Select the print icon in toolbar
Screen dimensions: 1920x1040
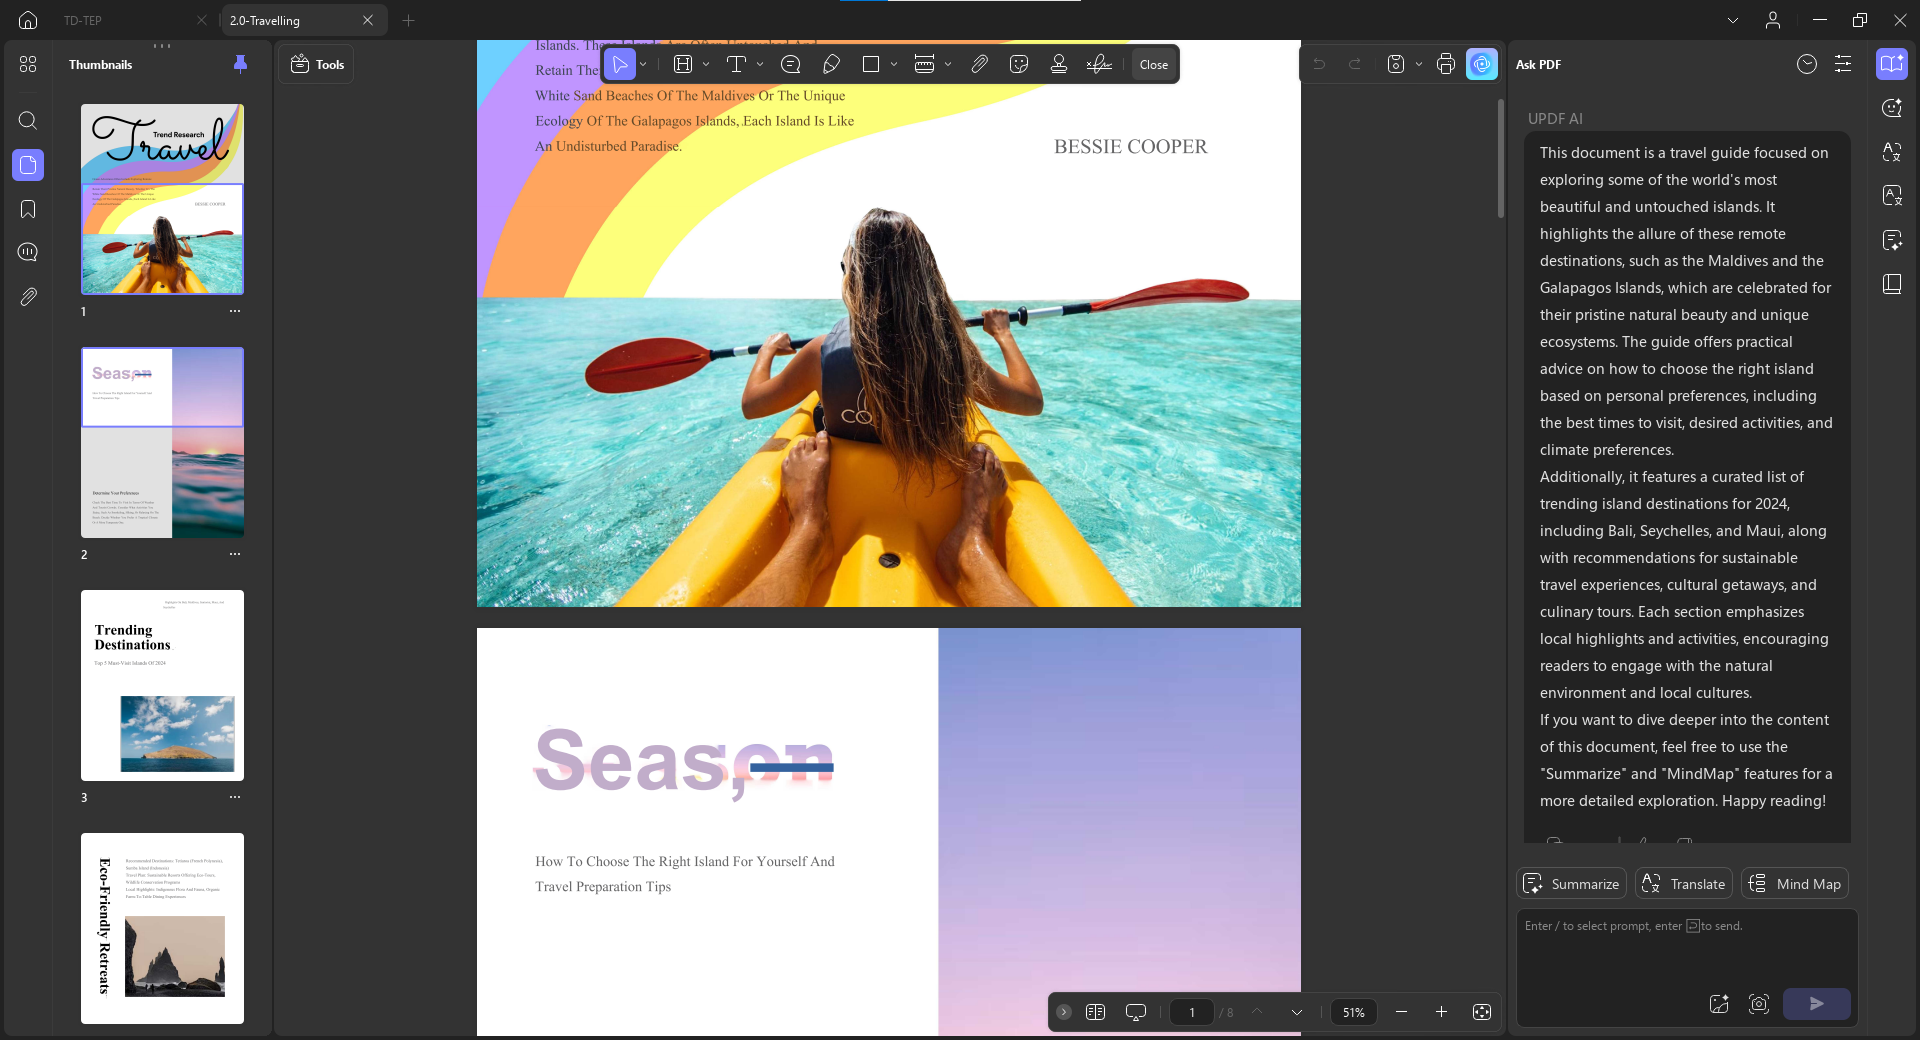pos(1445,64)
